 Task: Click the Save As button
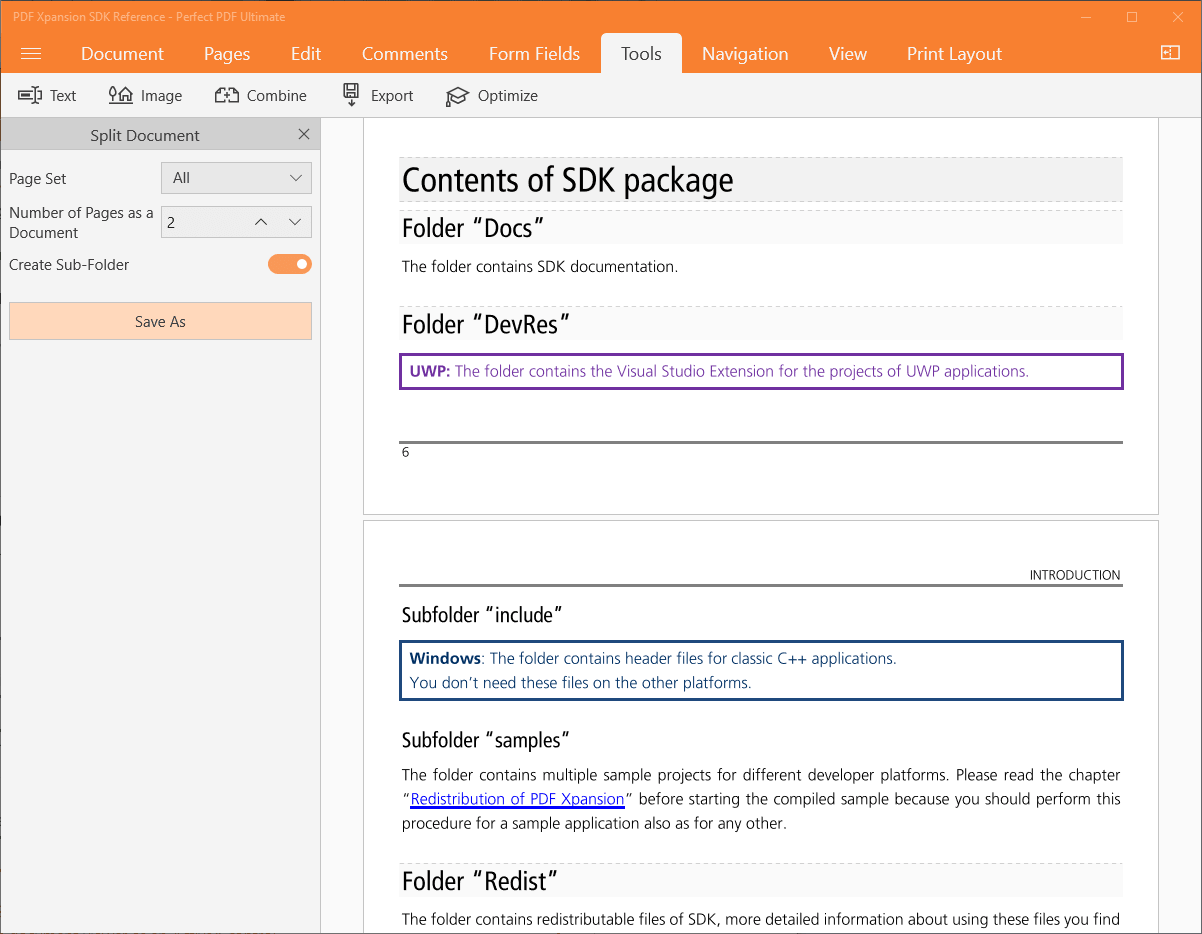[x=160, y=321]
